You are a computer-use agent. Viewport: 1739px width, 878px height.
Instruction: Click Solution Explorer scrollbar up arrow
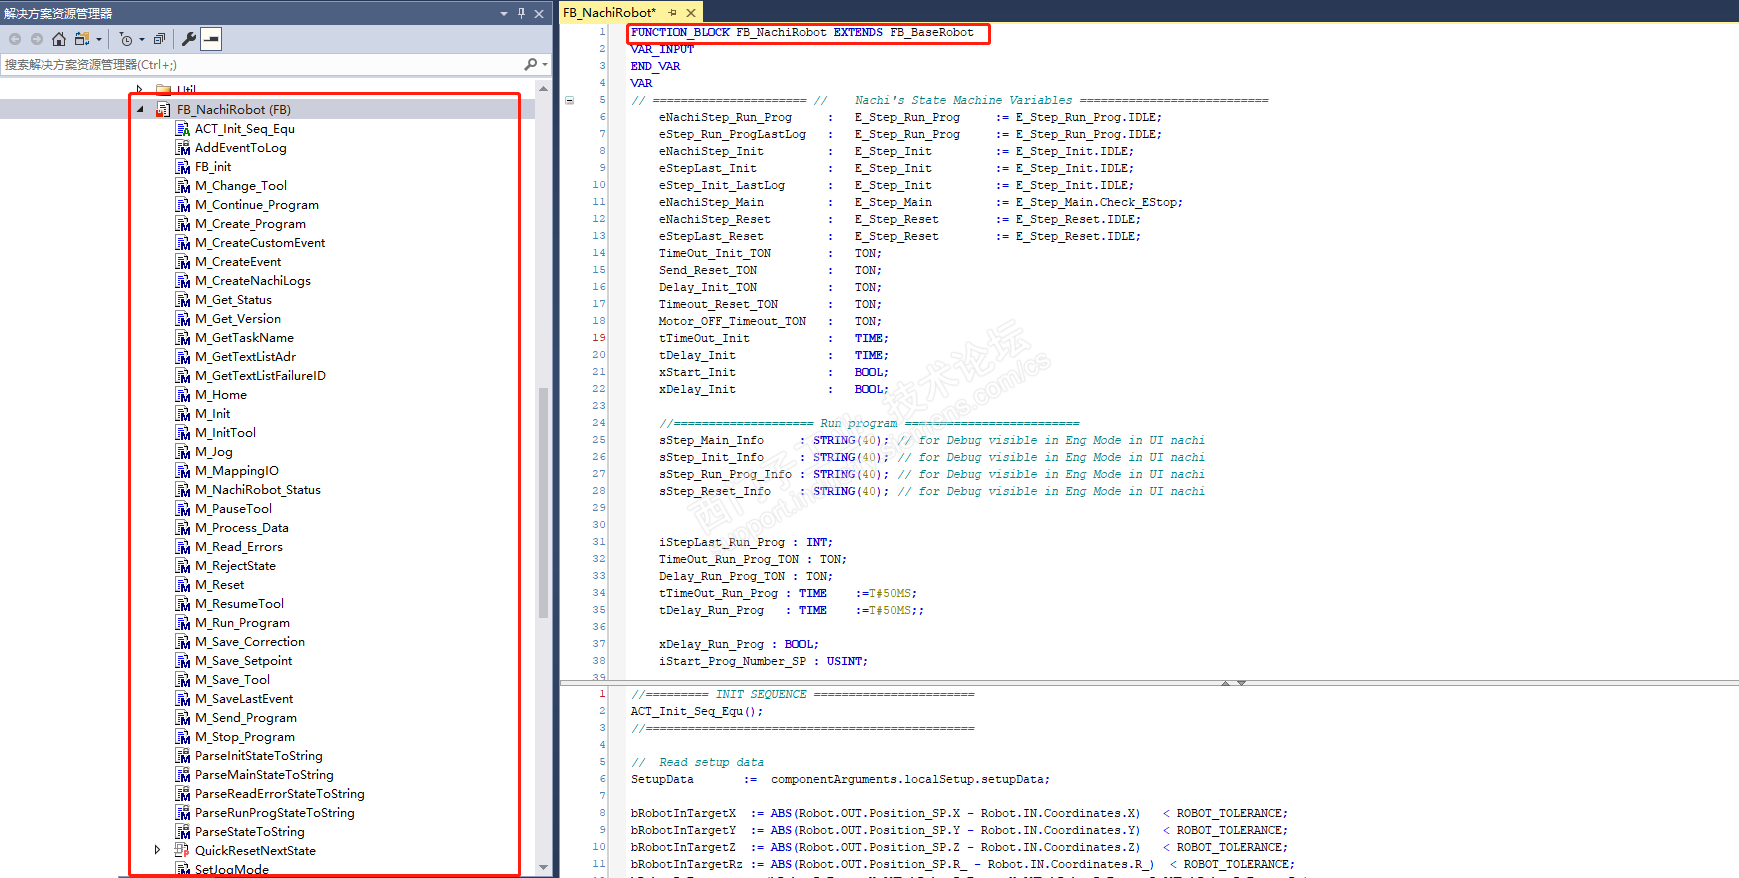coord(543,89)
